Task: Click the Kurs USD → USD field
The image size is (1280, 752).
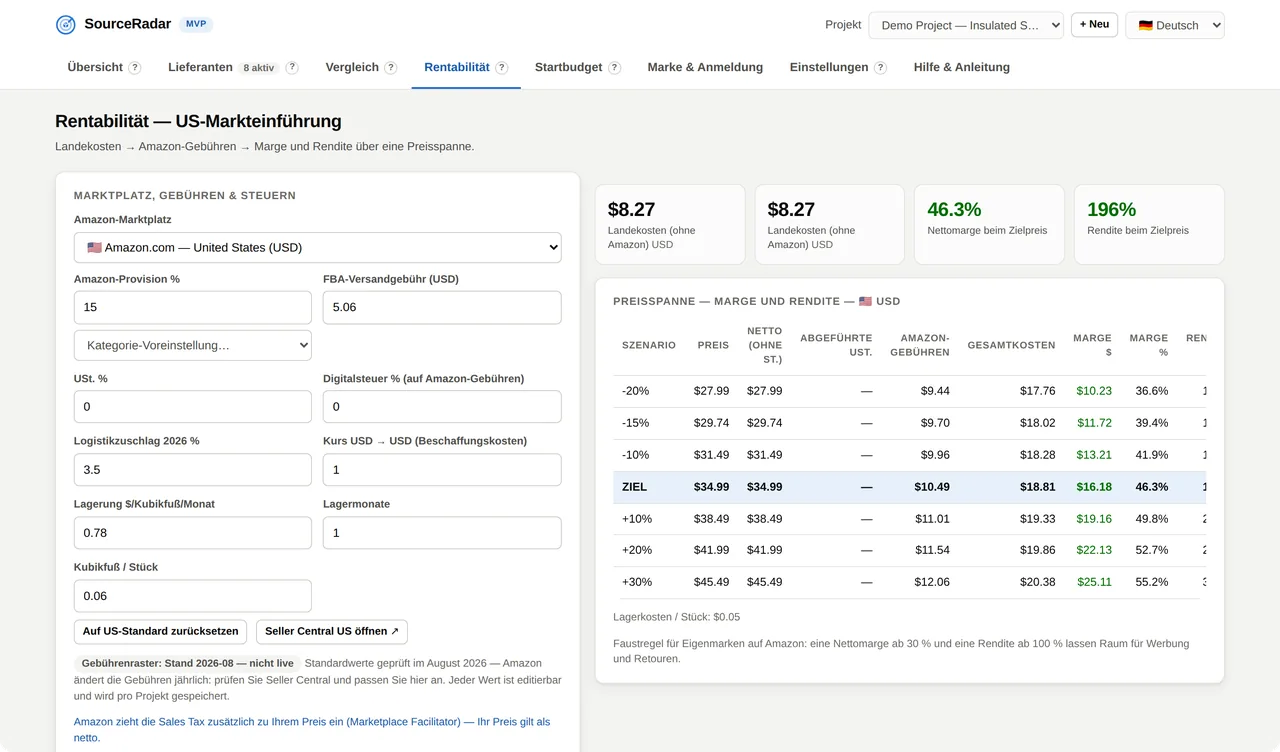Action: pyautogui.click(x=442, y=469)
